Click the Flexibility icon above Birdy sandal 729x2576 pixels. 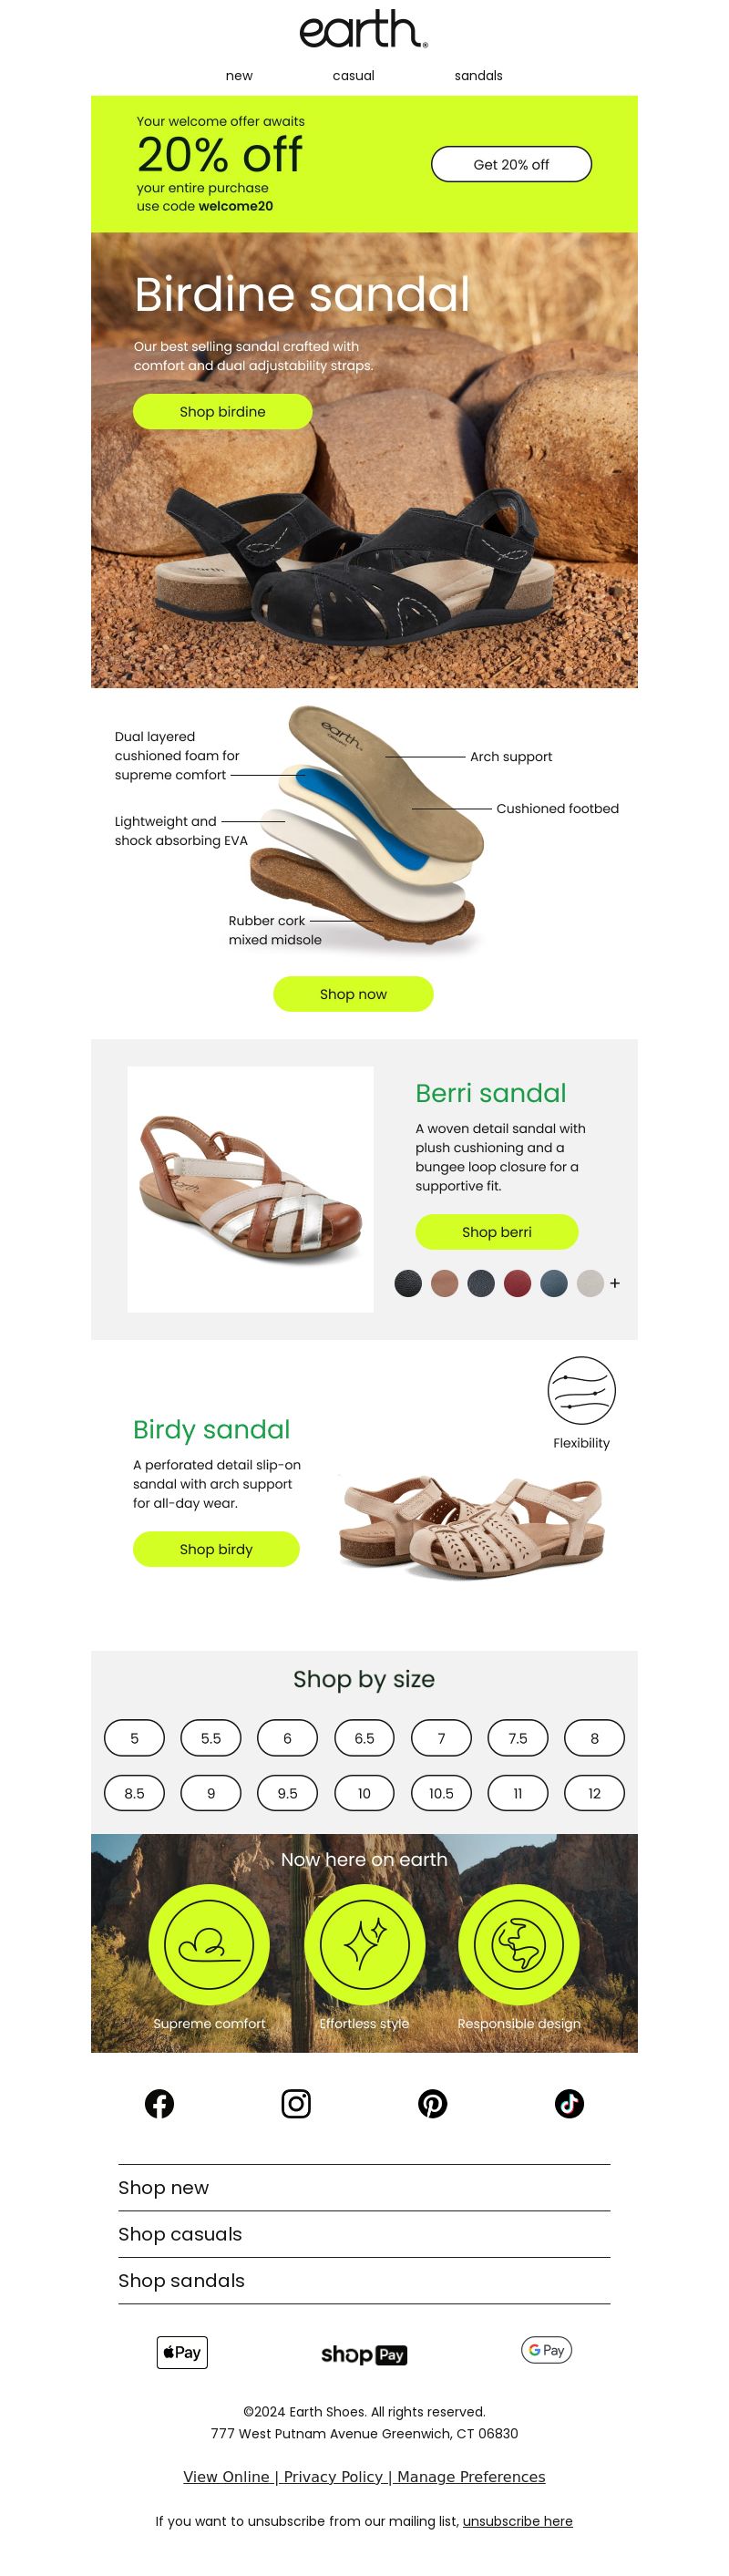click(x=581, y=1390)
